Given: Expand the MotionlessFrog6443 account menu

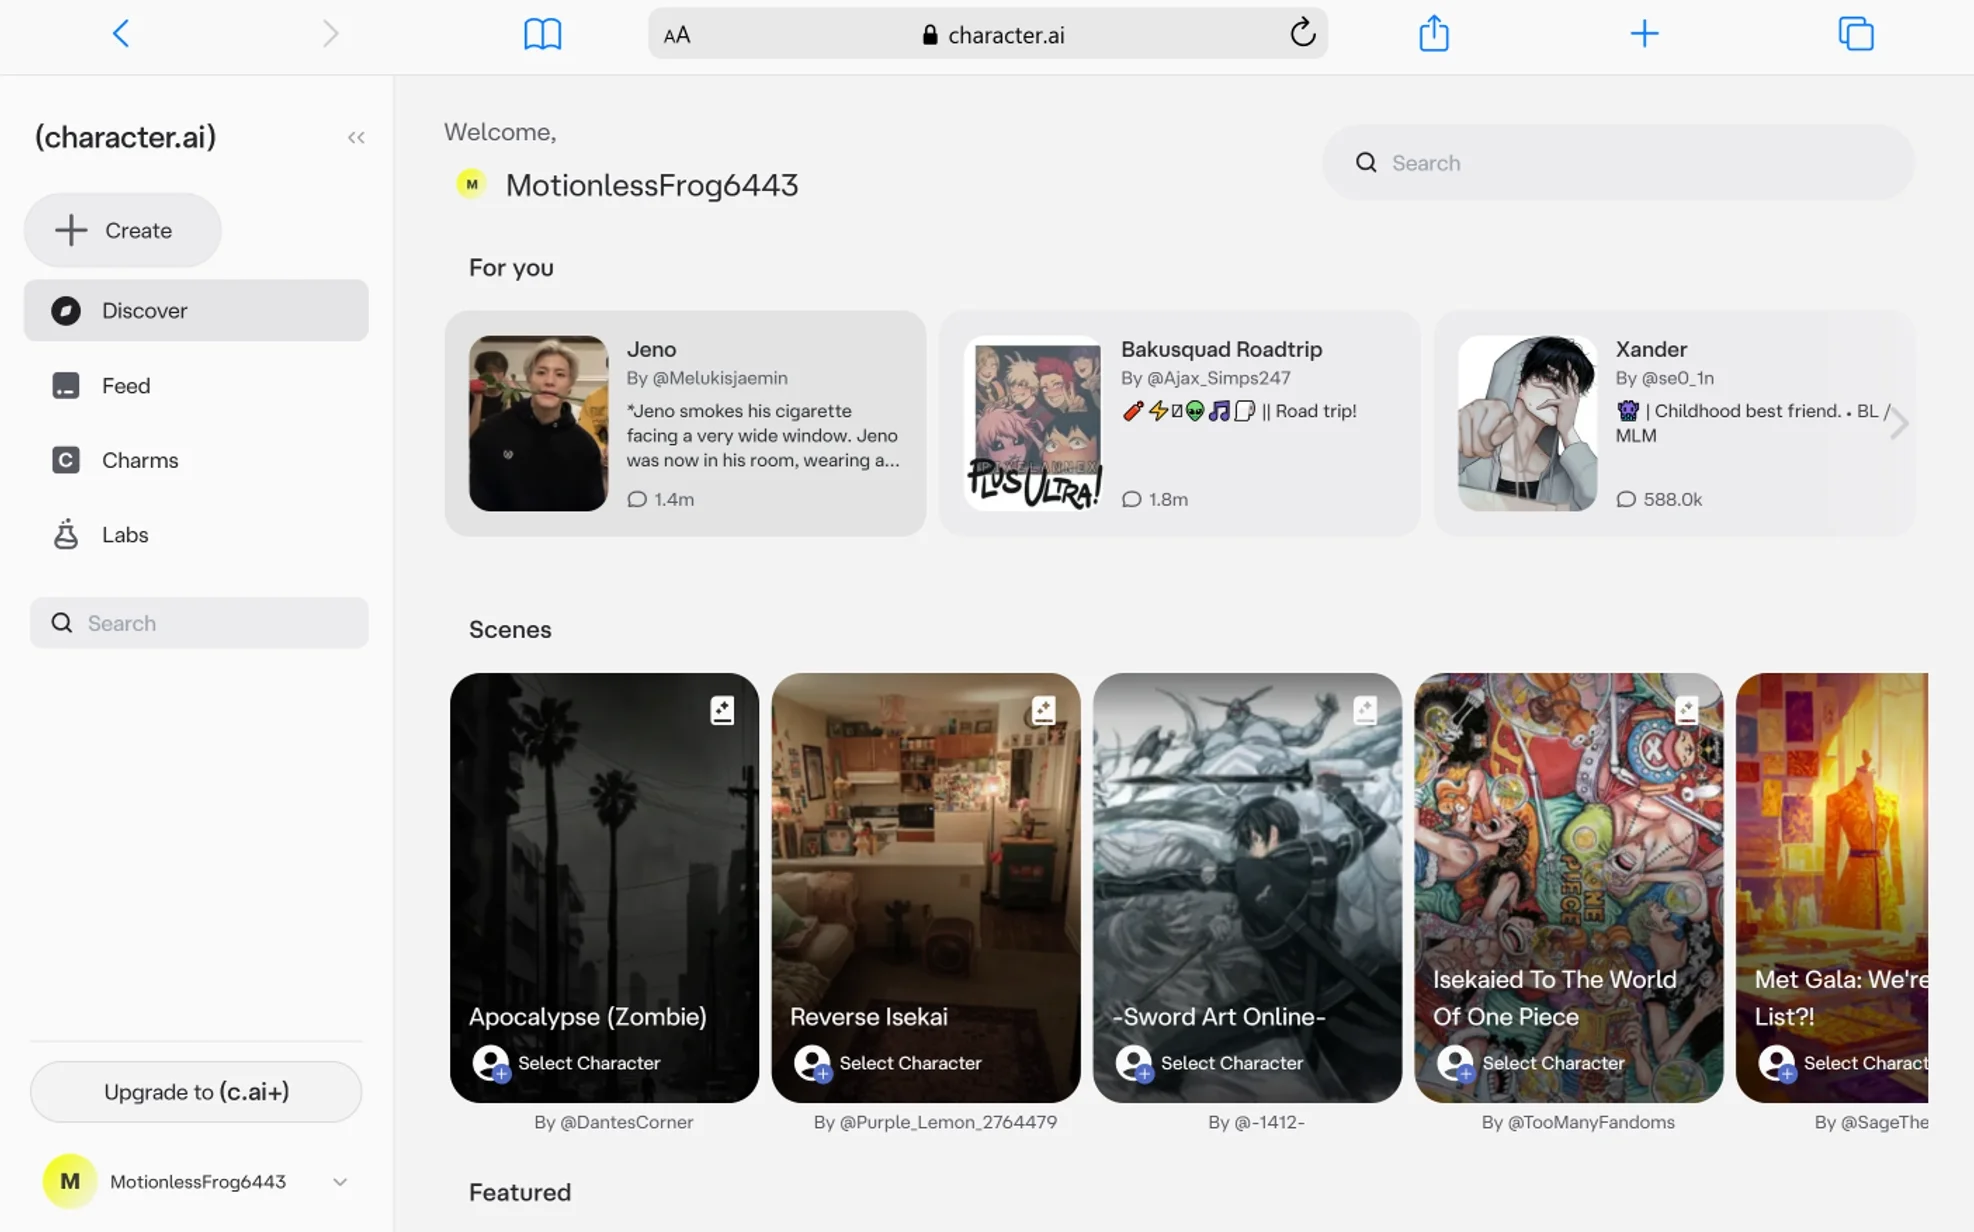Looking at the screenshot, I should tap(340, 1182).
